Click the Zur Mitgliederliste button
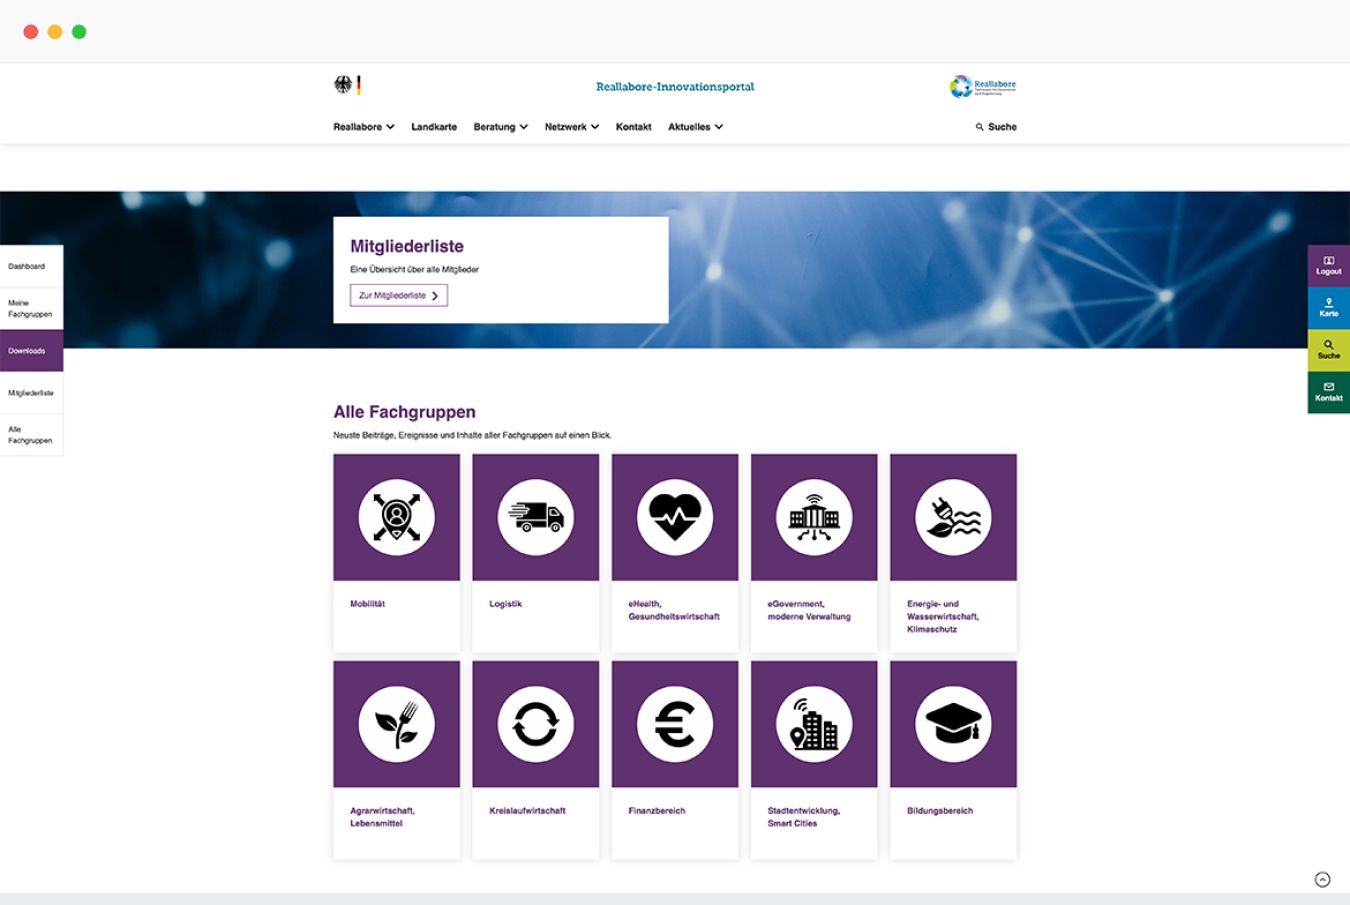This screenshot has width=1350, height=905. tap(398, 295)
